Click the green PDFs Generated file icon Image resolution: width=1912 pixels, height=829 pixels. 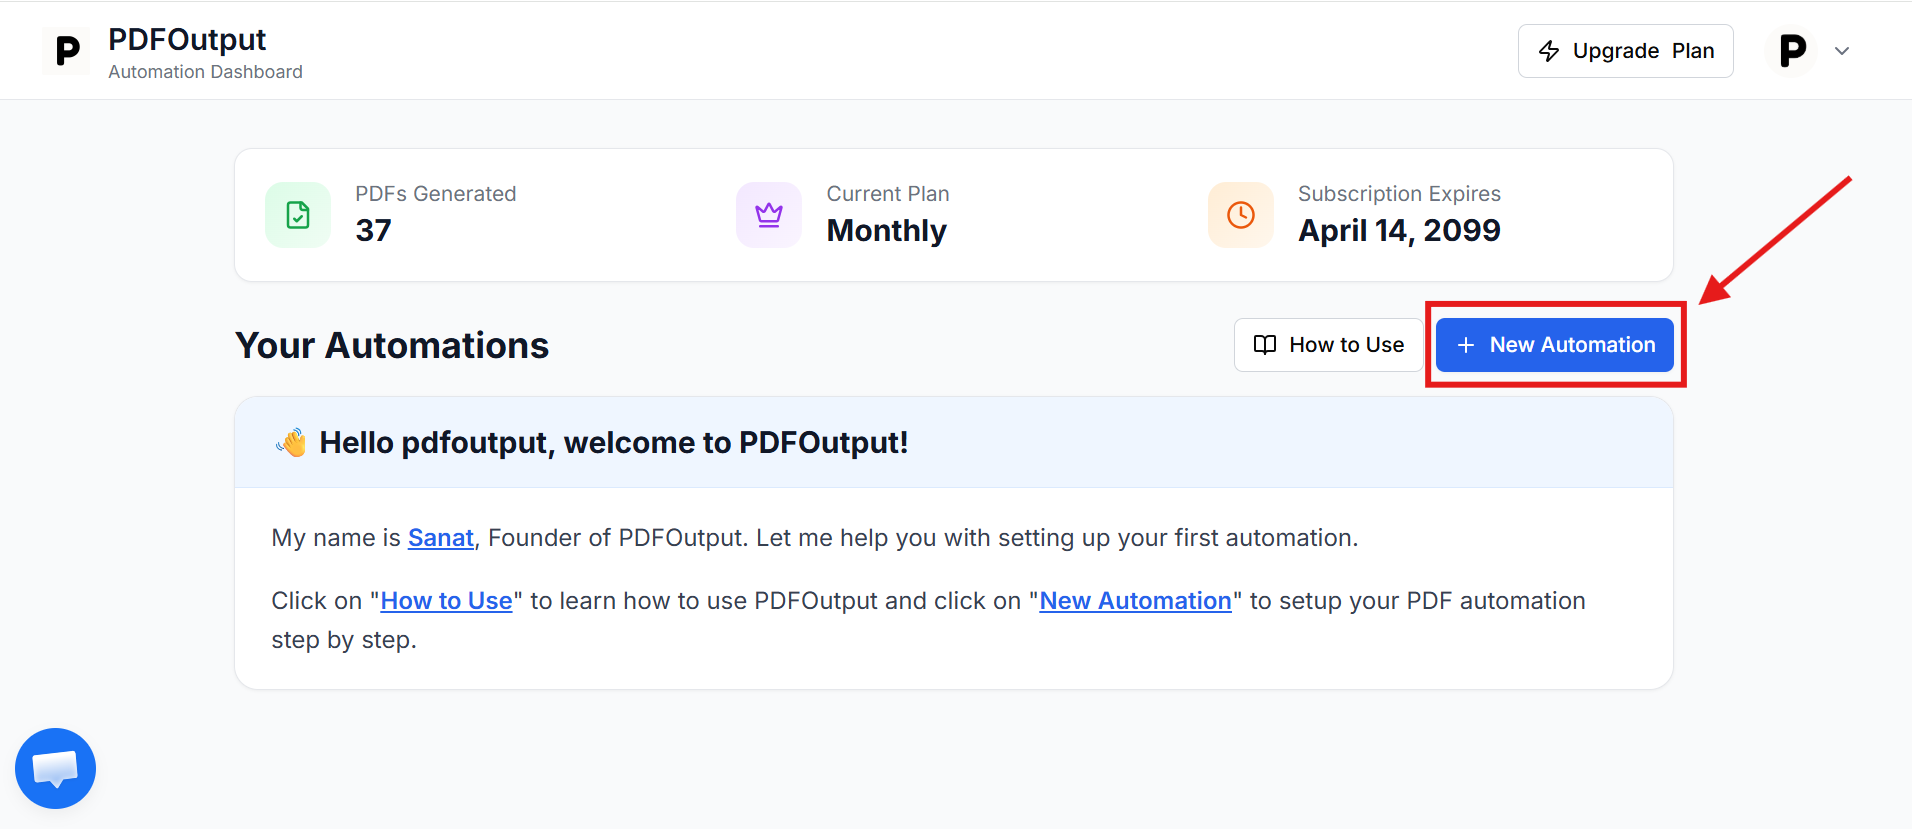click(298, 215)
